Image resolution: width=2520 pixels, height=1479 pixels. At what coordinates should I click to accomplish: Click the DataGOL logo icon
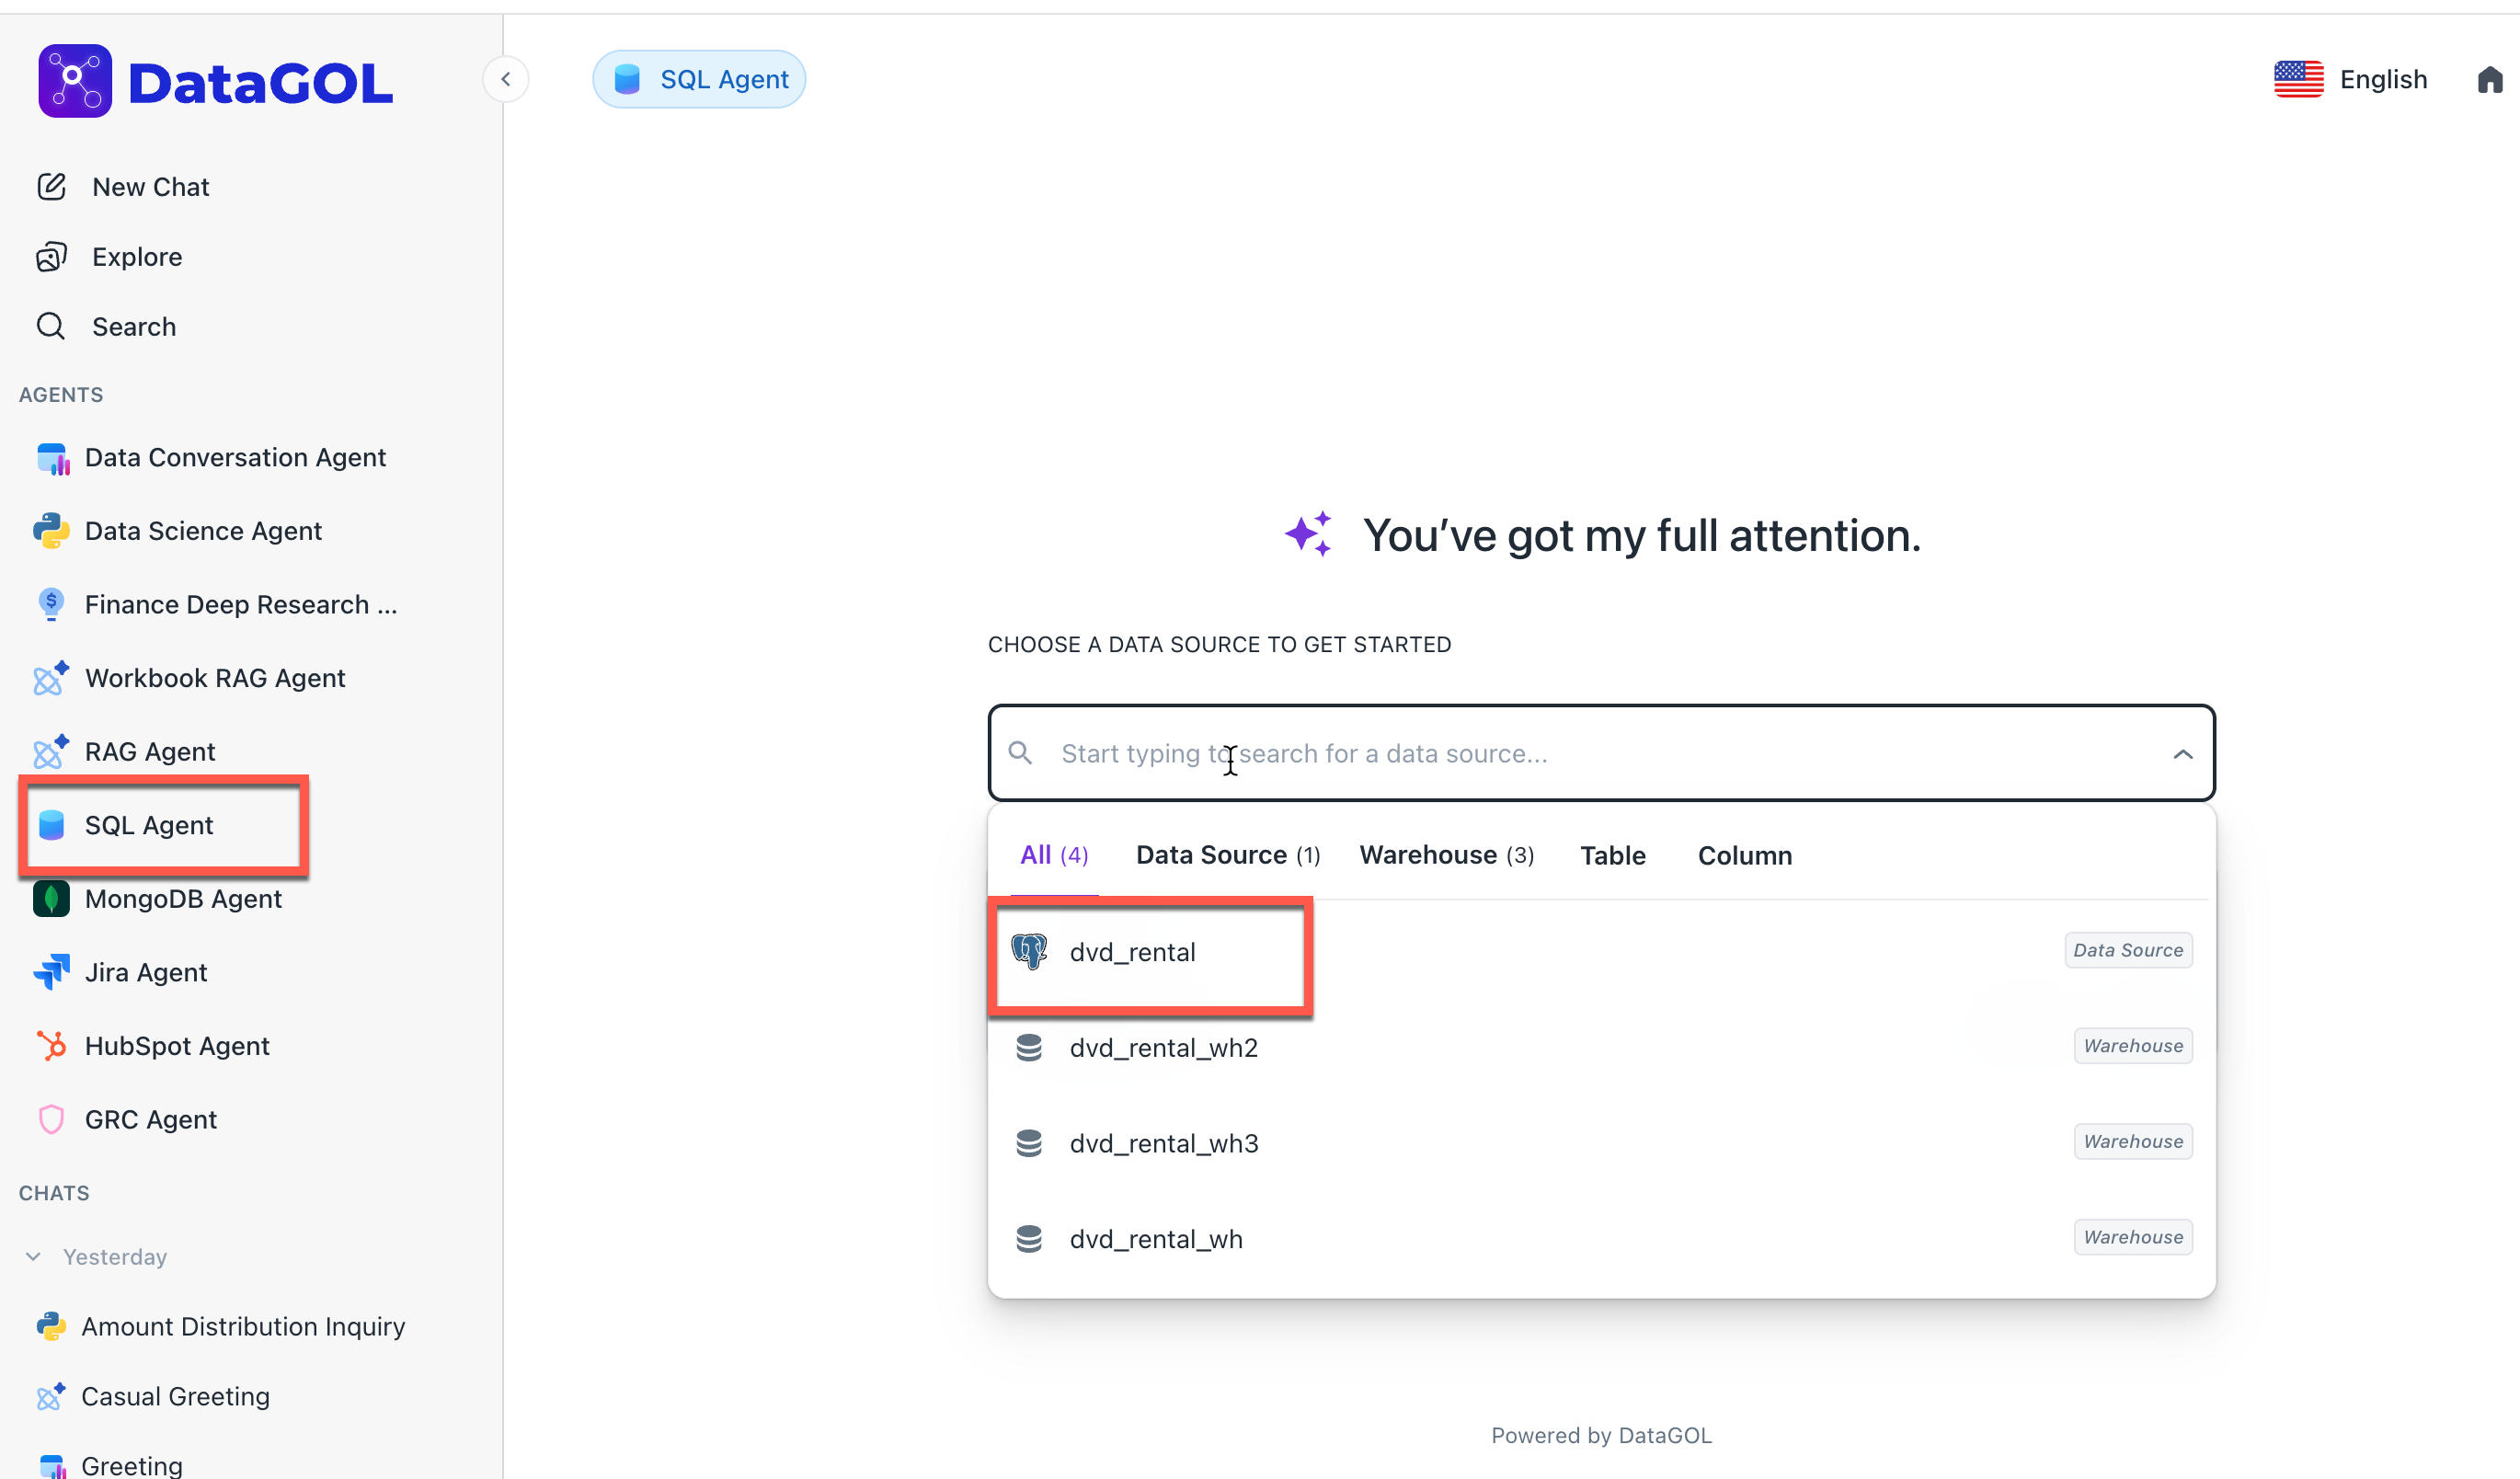coord(75,81)
